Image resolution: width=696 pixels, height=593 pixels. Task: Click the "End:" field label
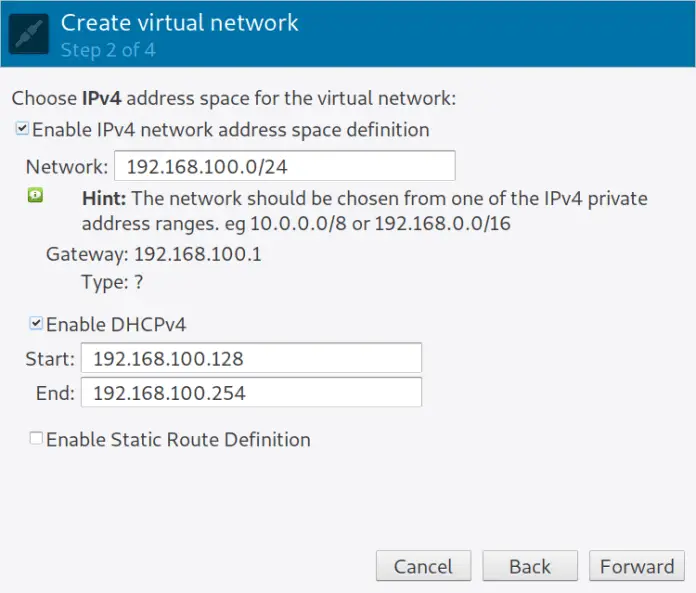click(55, 393)
